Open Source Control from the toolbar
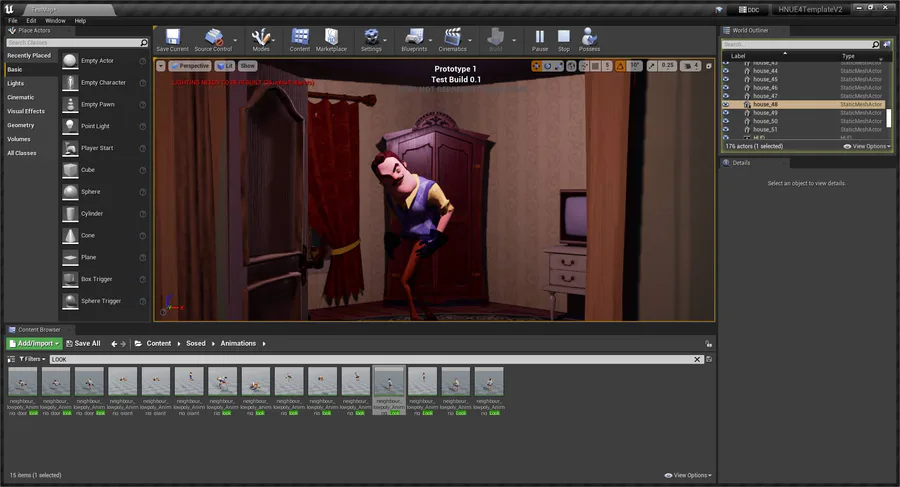The width and height of the screenshot is (900, 487). coord(213,40)
